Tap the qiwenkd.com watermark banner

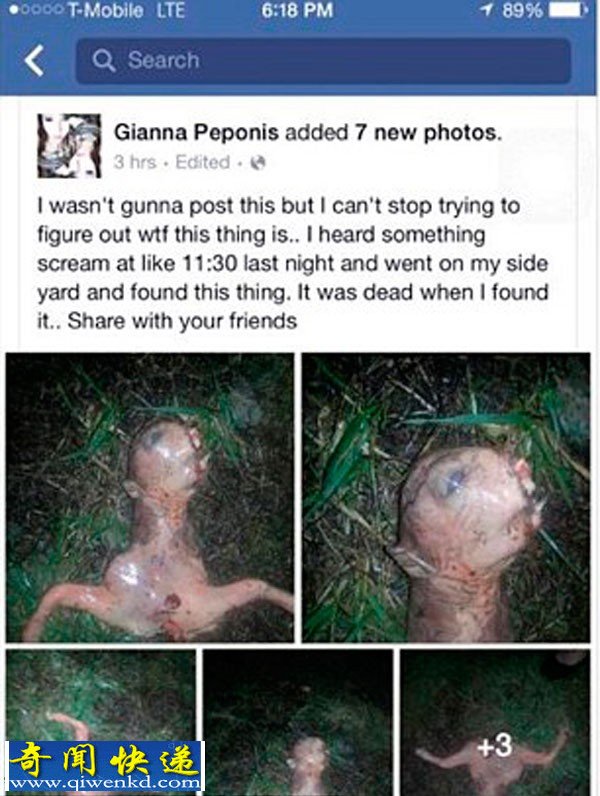pyautogui.click(x=105, y=766)
